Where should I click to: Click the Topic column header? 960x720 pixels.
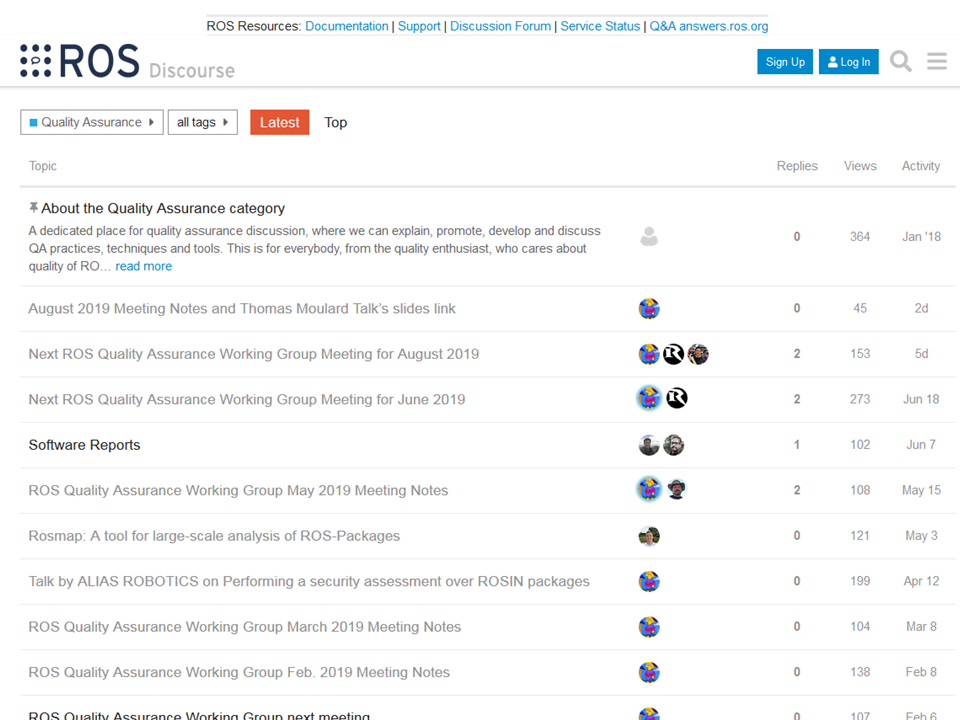tap(43, 166)
